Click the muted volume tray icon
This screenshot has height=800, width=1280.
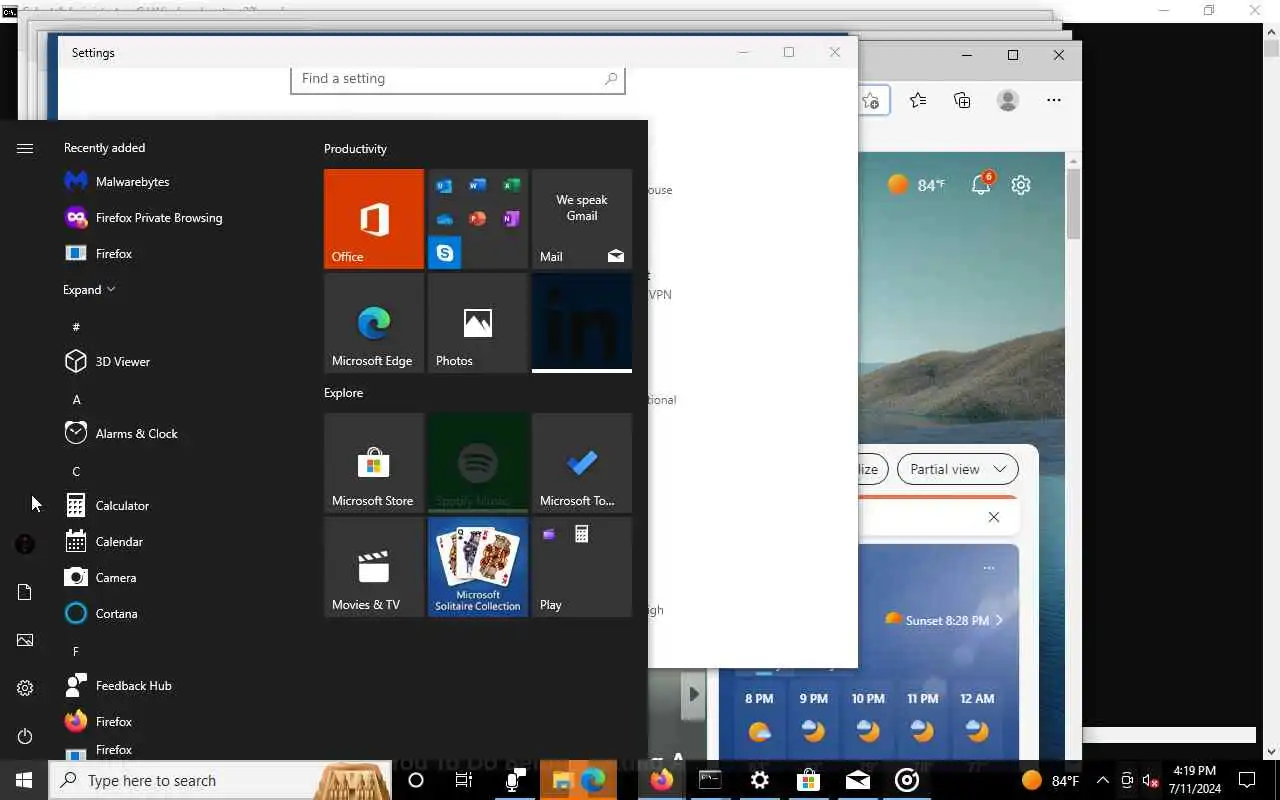[1150, 780]
